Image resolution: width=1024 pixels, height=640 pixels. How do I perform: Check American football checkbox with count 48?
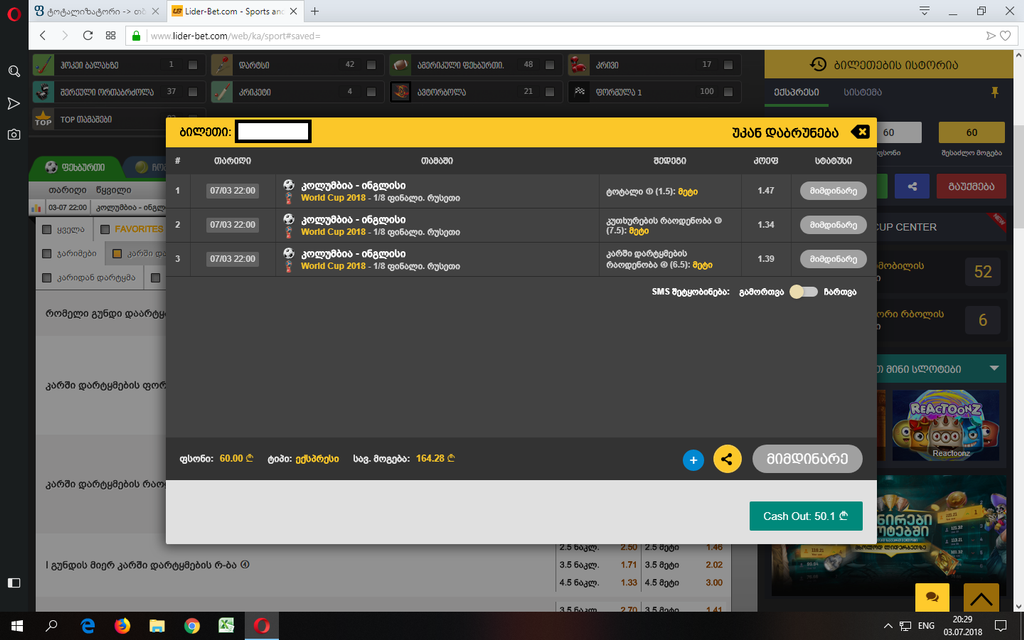[x=549, y=65]
